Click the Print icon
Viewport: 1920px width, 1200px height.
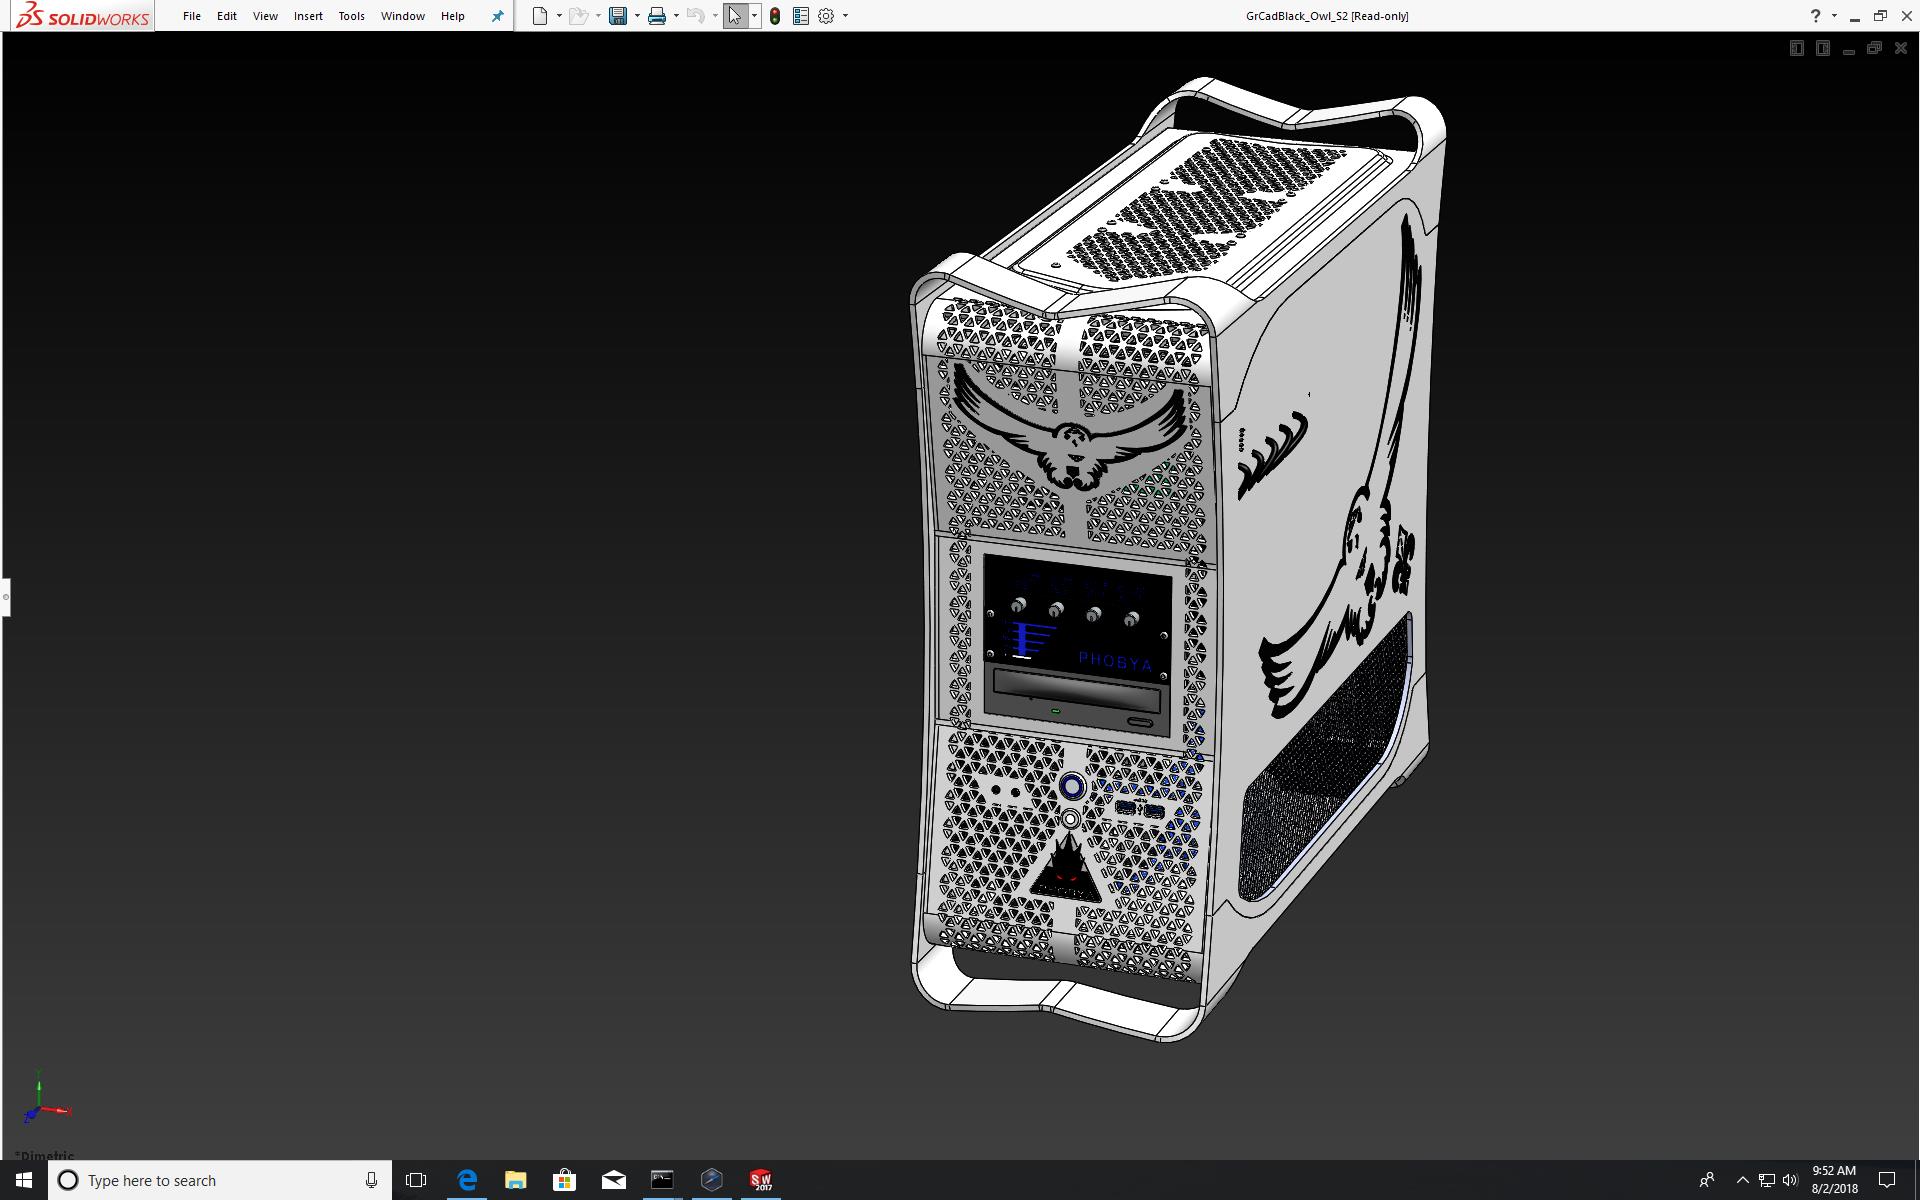point(657,16)
